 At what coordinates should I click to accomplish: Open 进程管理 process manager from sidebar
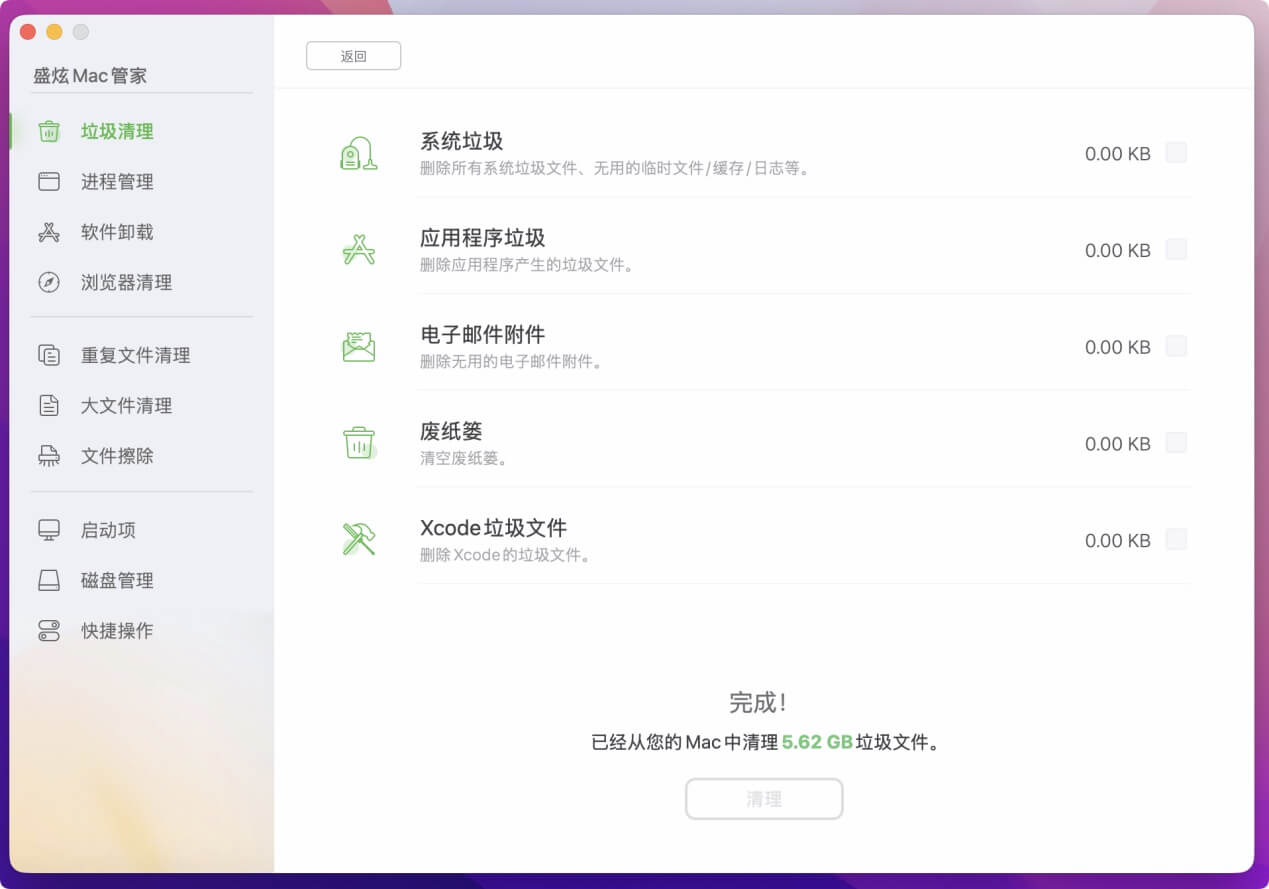(115, 182)
